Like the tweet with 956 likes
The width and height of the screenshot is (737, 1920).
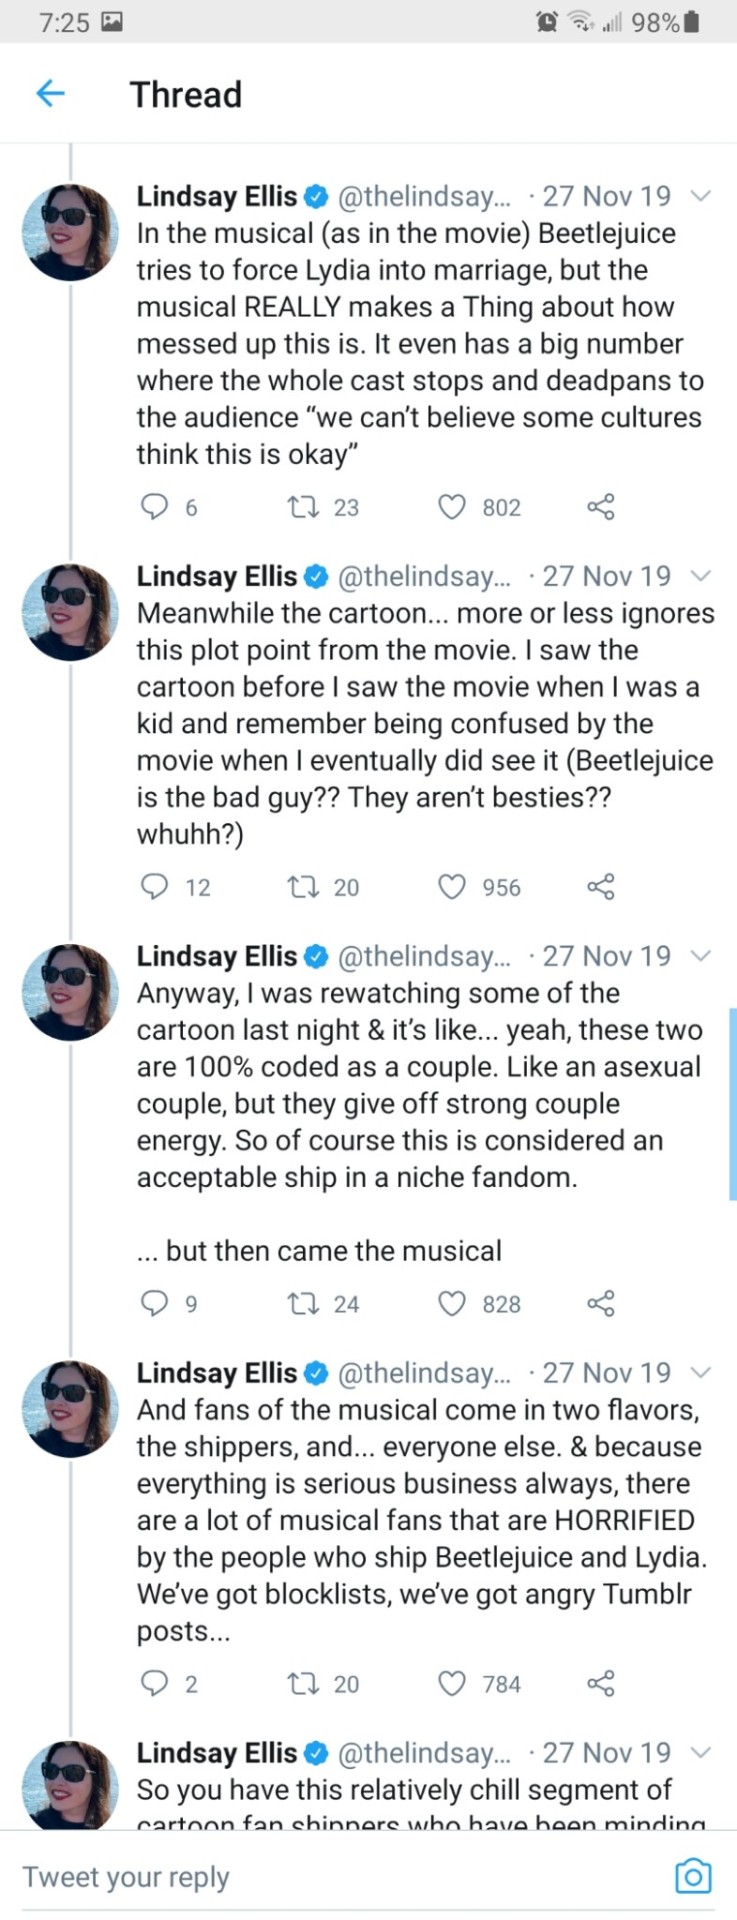pos(453,887)
